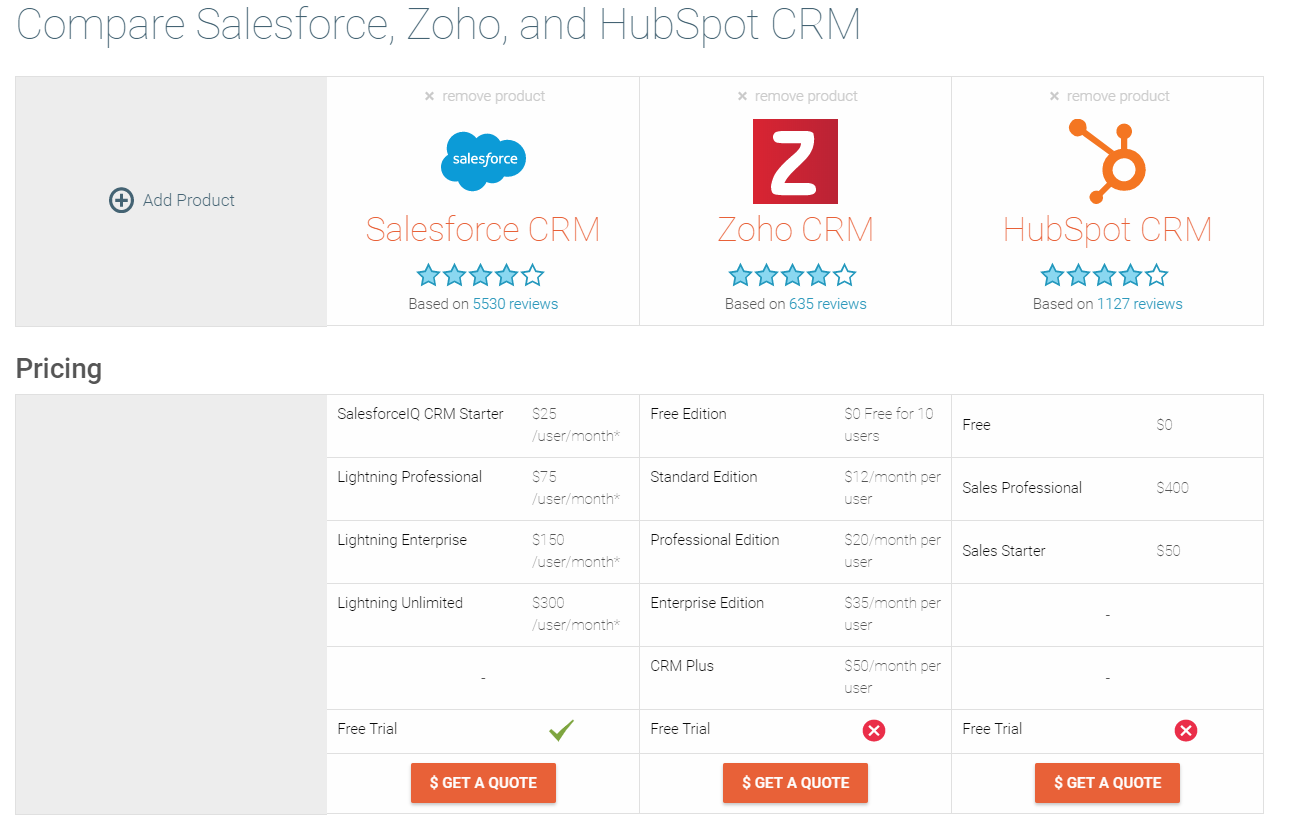
Task: Click Zoho CRM star rating
Action: tap(793, 275)
